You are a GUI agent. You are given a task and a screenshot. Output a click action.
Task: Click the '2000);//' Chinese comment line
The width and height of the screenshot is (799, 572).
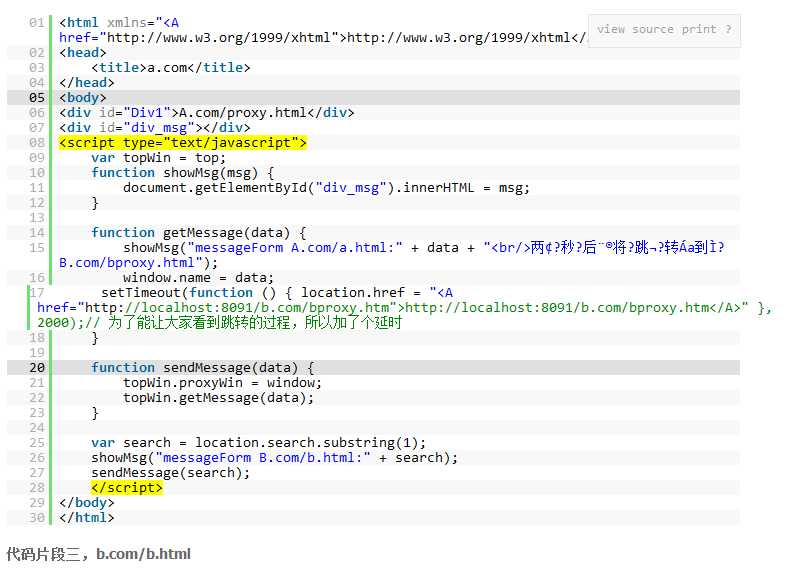click(x=219, y=322)
